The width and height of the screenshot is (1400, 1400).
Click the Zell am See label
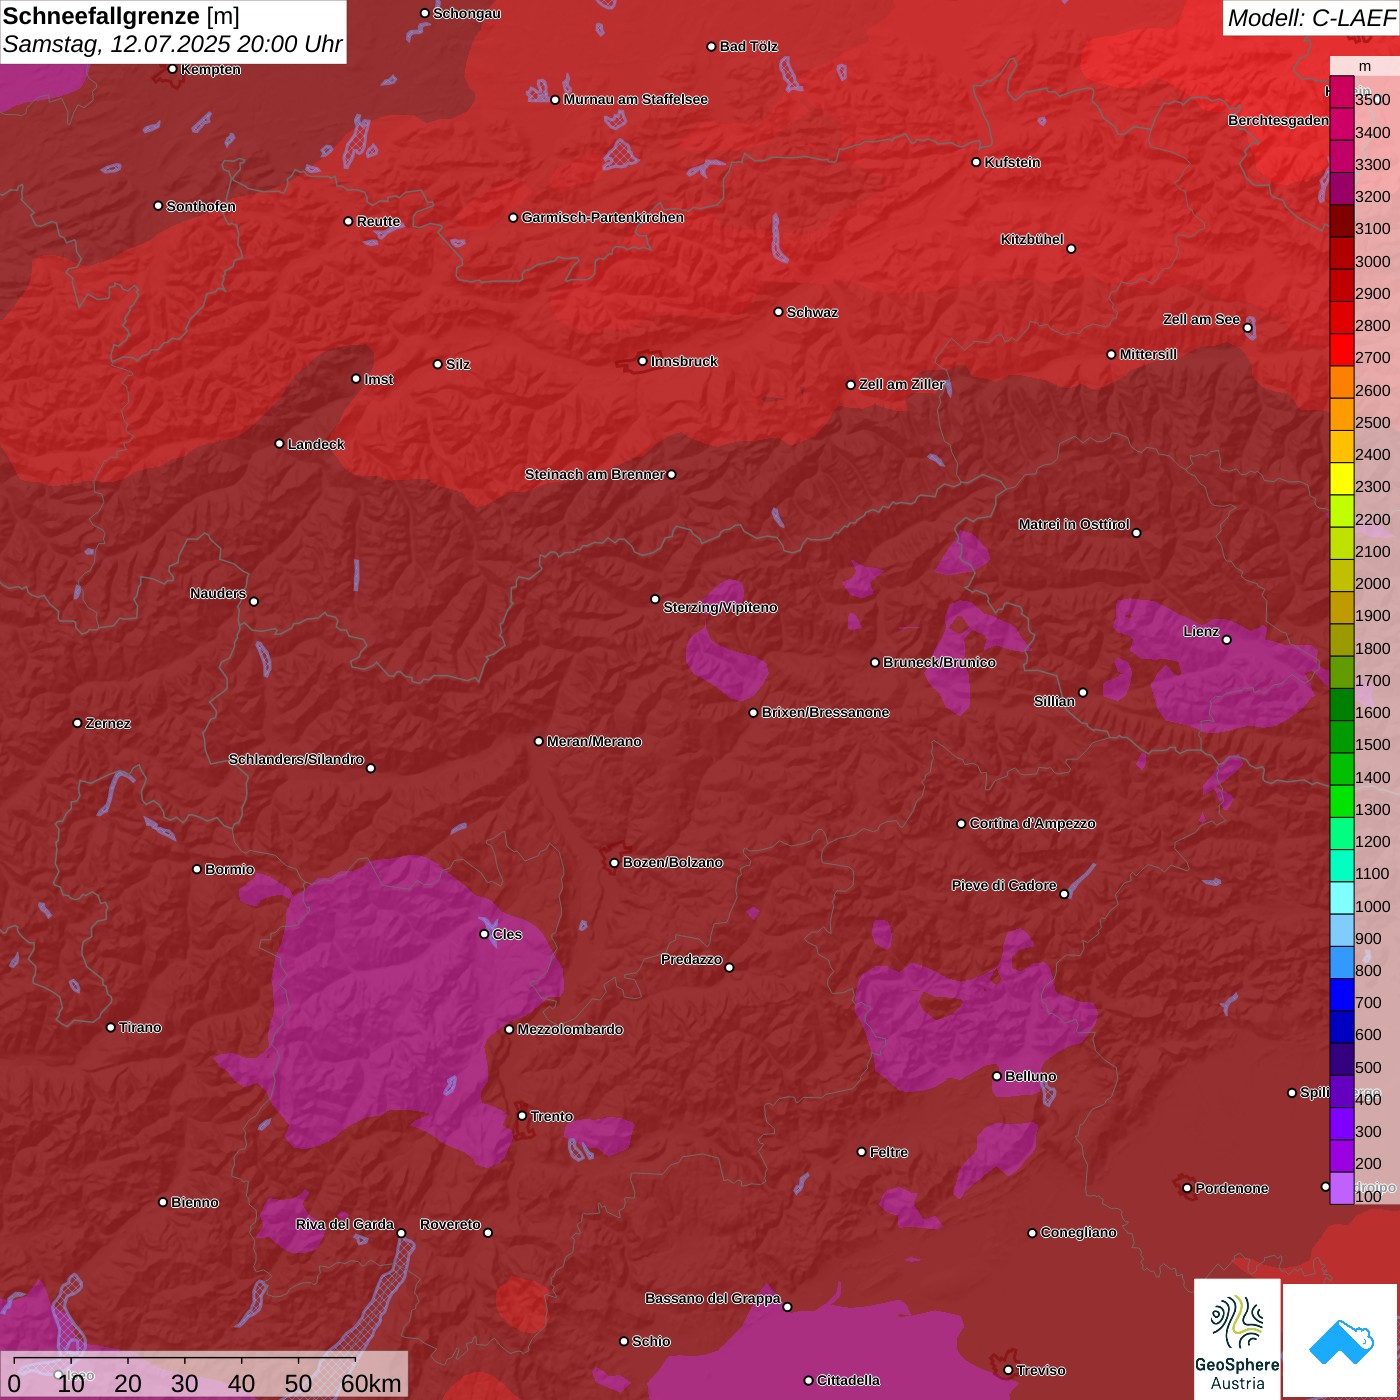point(1201,319)
